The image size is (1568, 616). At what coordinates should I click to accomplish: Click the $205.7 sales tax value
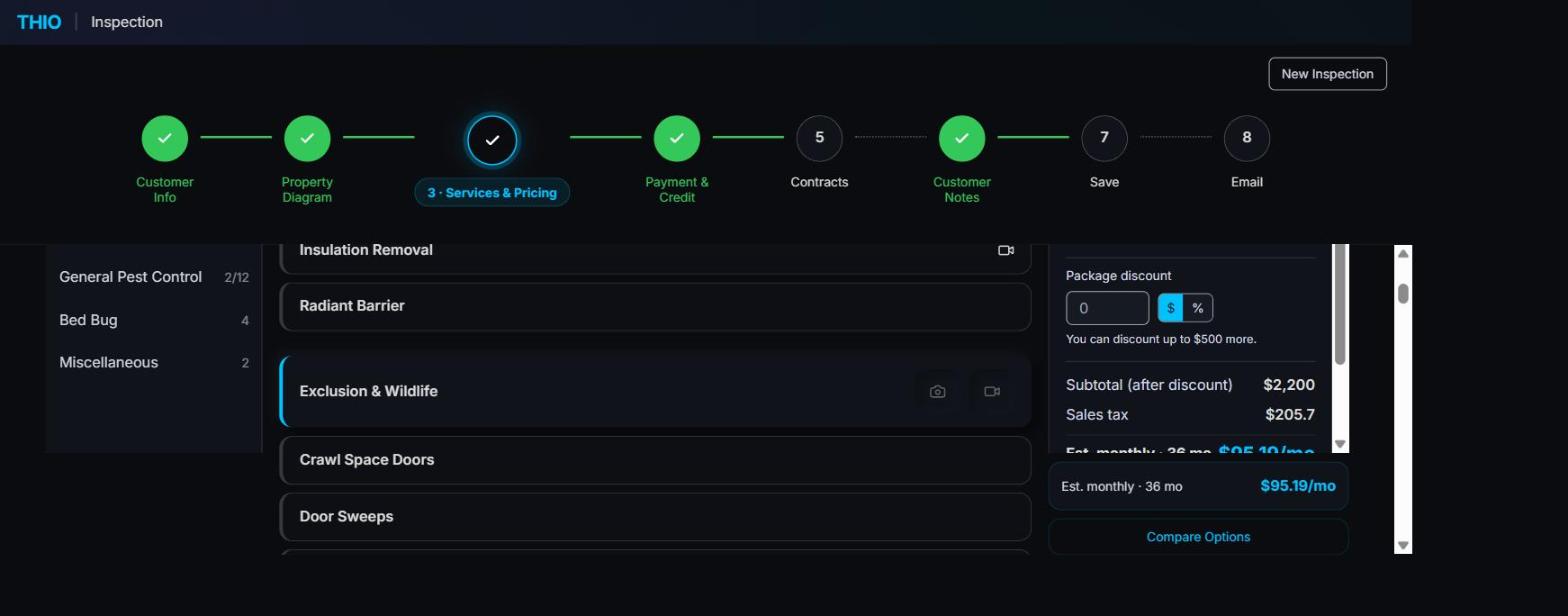1290,415
